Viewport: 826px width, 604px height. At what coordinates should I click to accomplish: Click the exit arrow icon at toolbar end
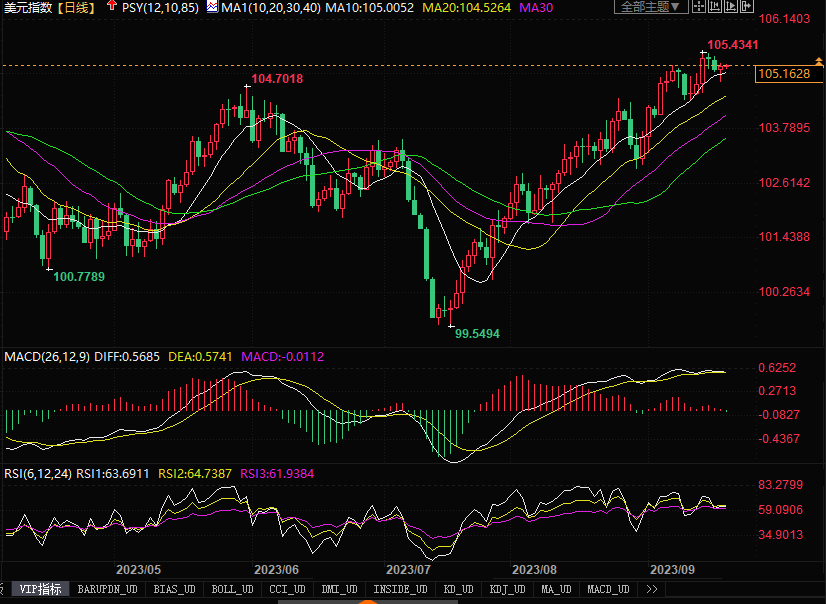coord(746,6)
